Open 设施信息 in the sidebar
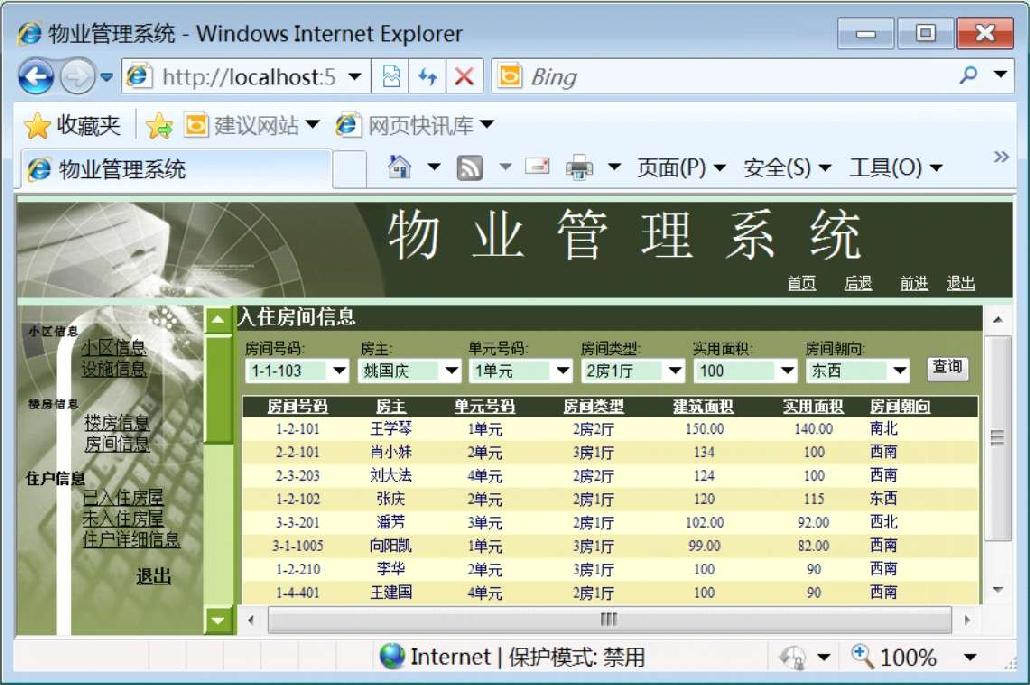Viewport: 1030px width, 685px height. click(114, 369)
